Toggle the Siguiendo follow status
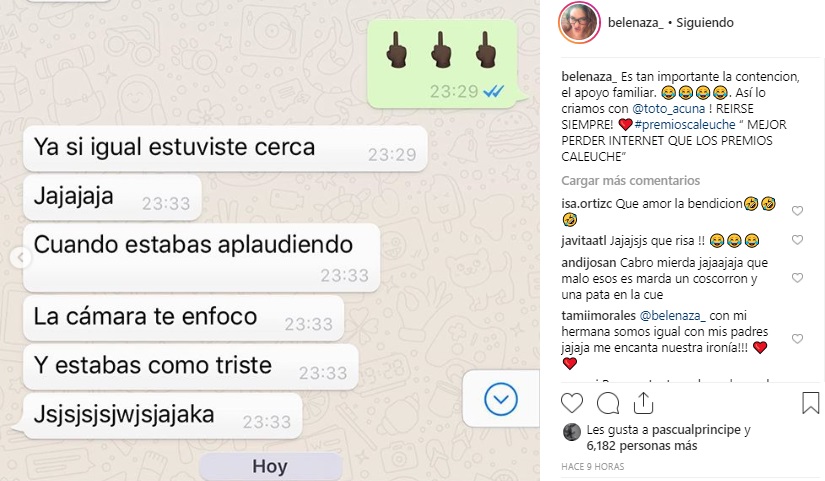The height and width of the screenshot is (481, 825). tap(705, 23)
